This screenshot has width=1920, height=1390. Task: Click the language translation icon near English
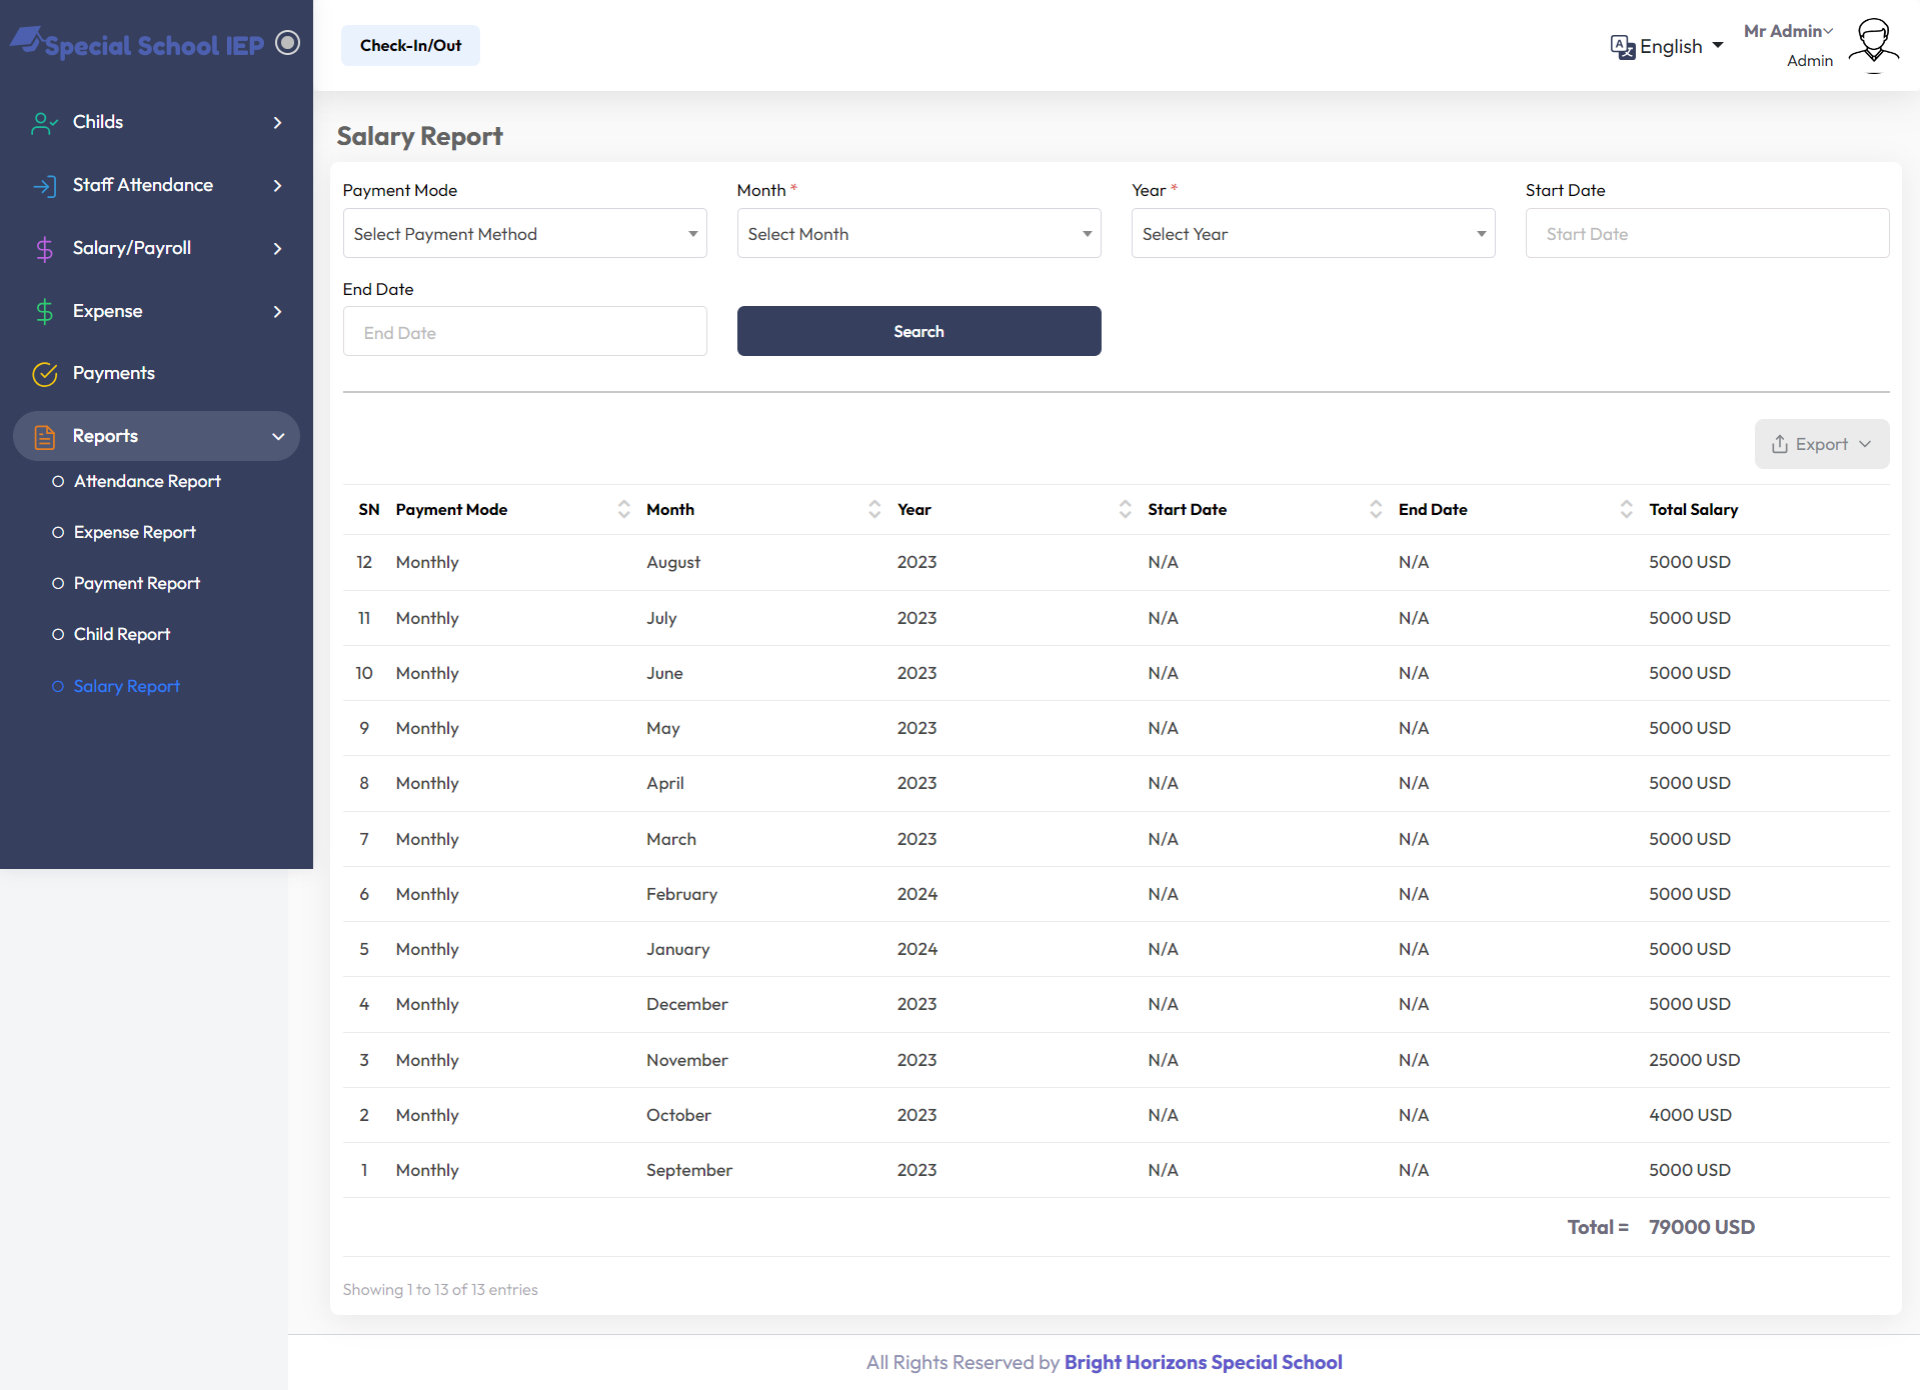1622,46
